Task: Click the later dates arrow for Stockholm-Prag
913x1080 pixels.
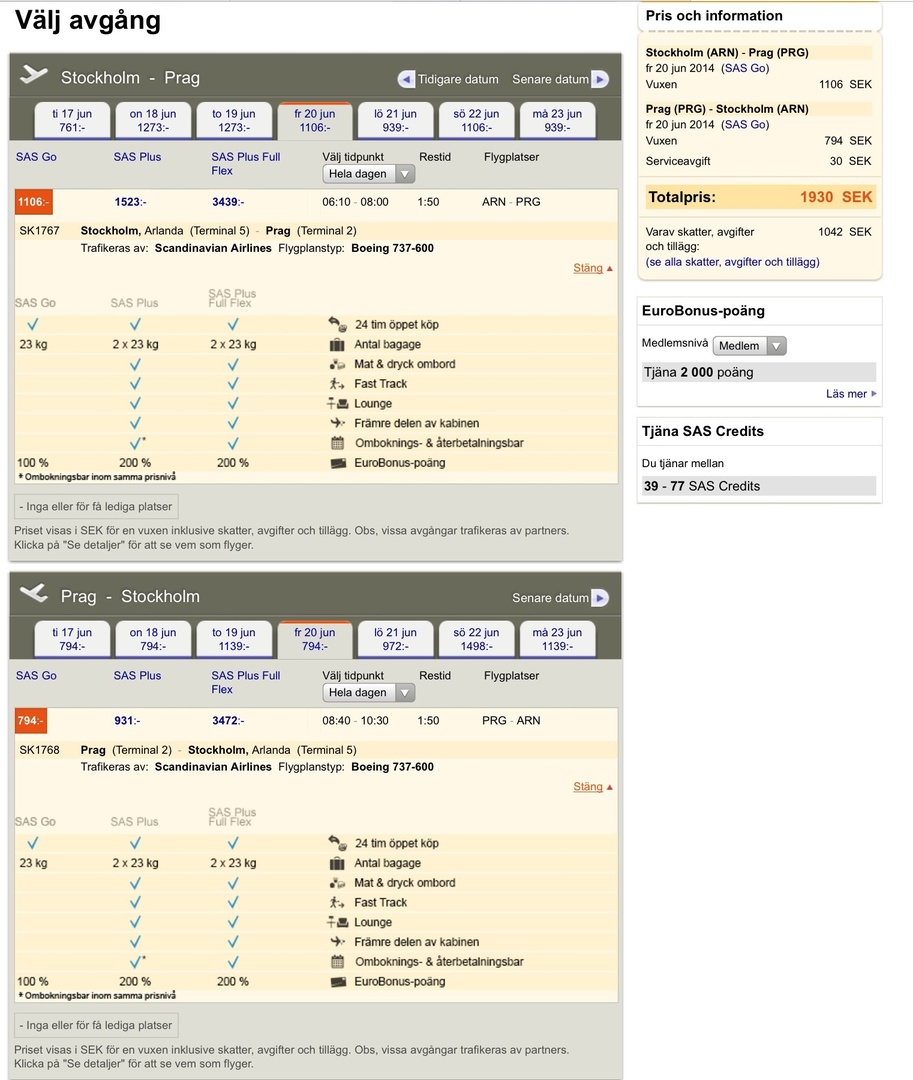Action: [599, 79]
